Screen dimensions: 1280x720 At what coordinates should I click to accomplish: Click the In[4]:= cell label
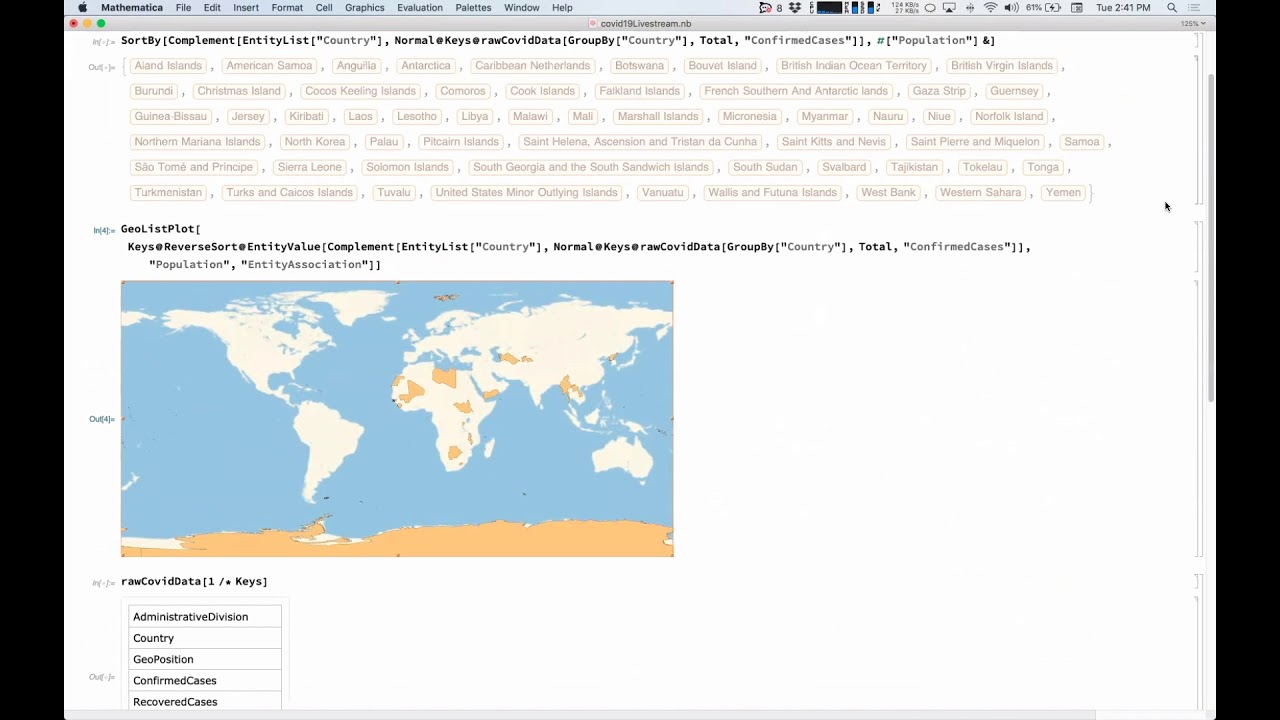(x=104, y=230)
